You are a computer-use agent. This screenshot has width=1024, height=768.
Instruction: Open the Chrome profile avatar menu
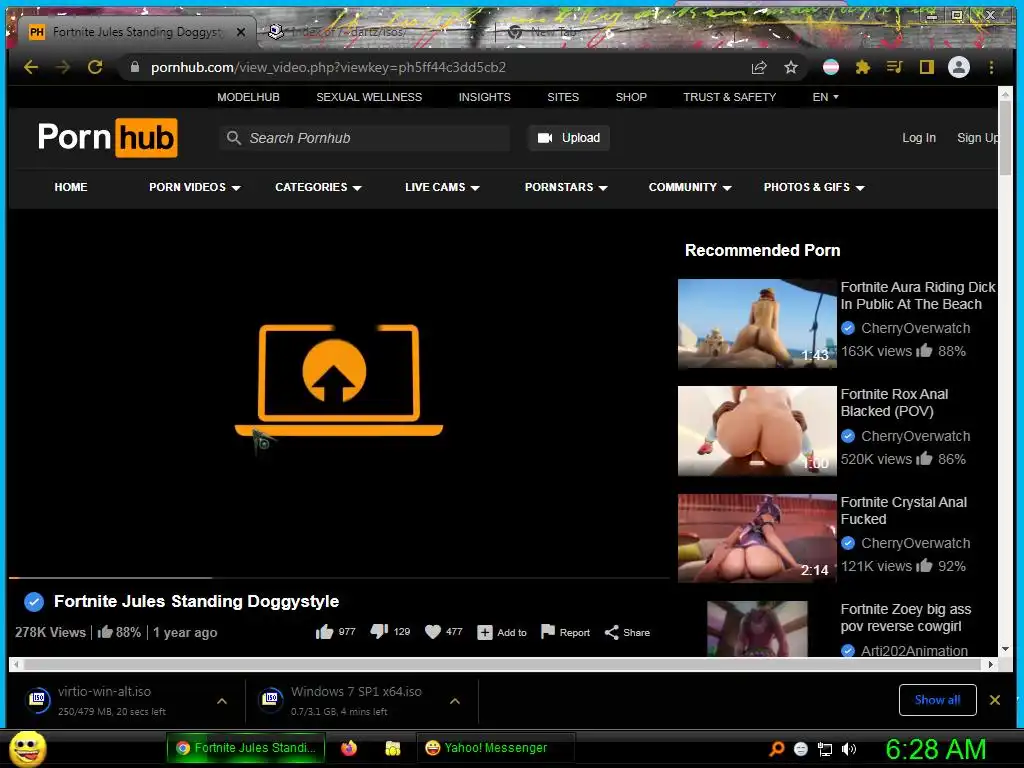pos(959,67)
